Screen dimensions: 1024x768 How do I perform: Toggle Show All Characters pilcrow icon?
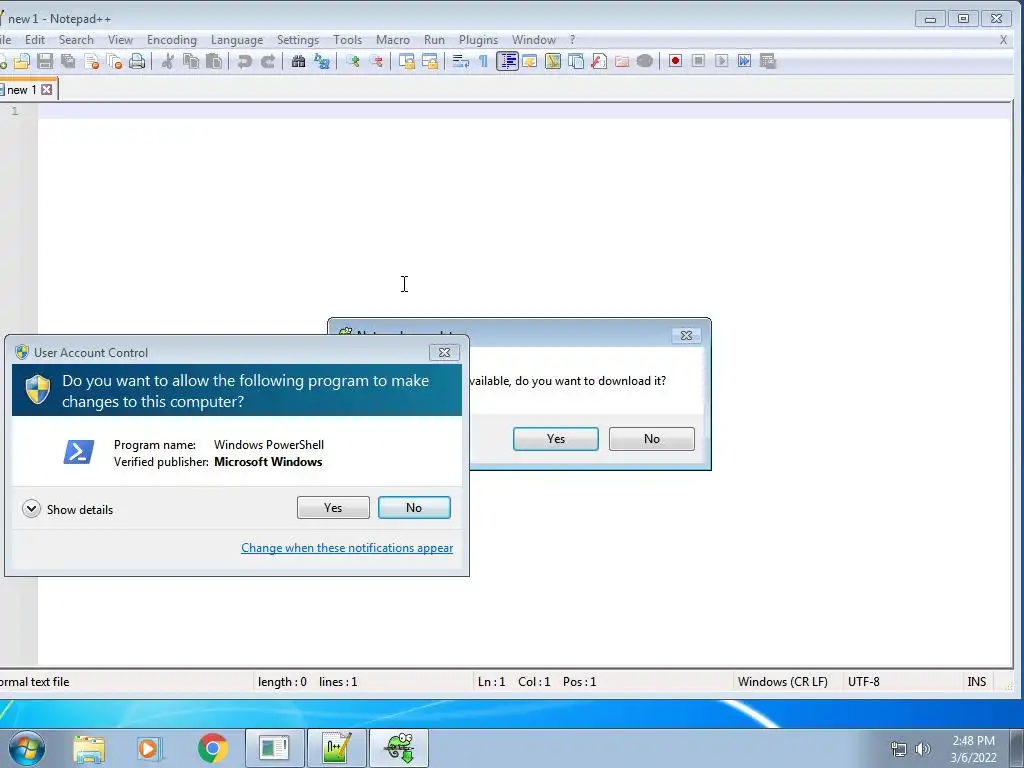[x=483, y=61]
